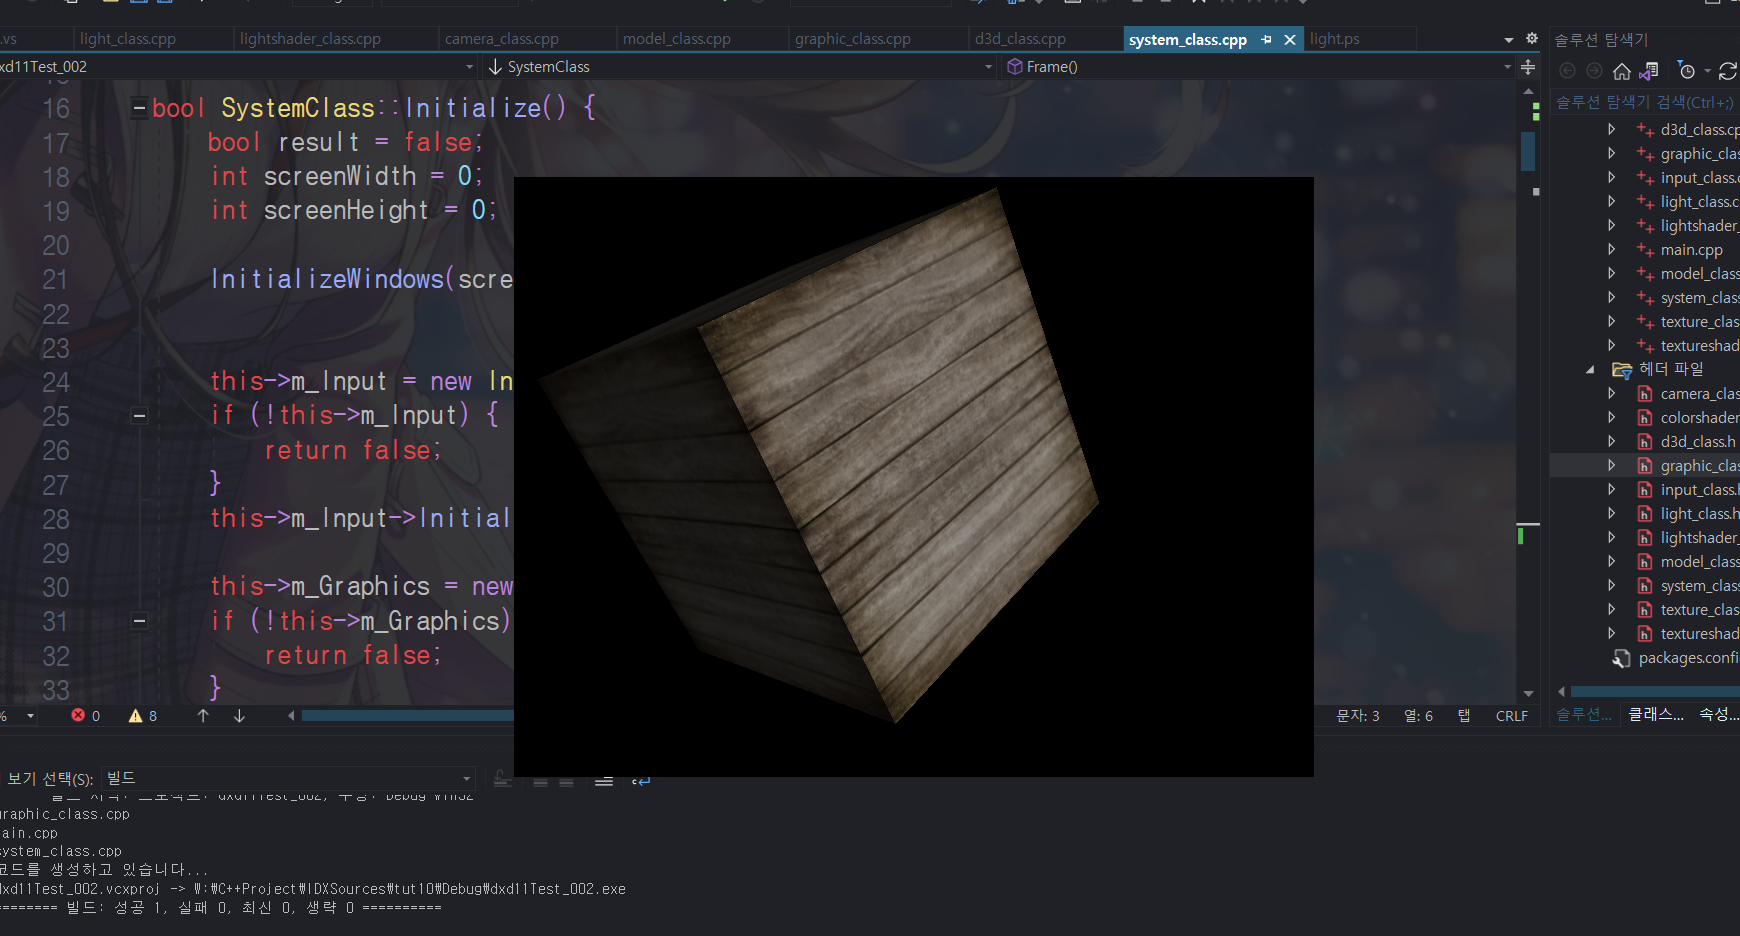Open the 속성... properties panel tab
The image size is (1740, 936).
[x=1719, y=714]
